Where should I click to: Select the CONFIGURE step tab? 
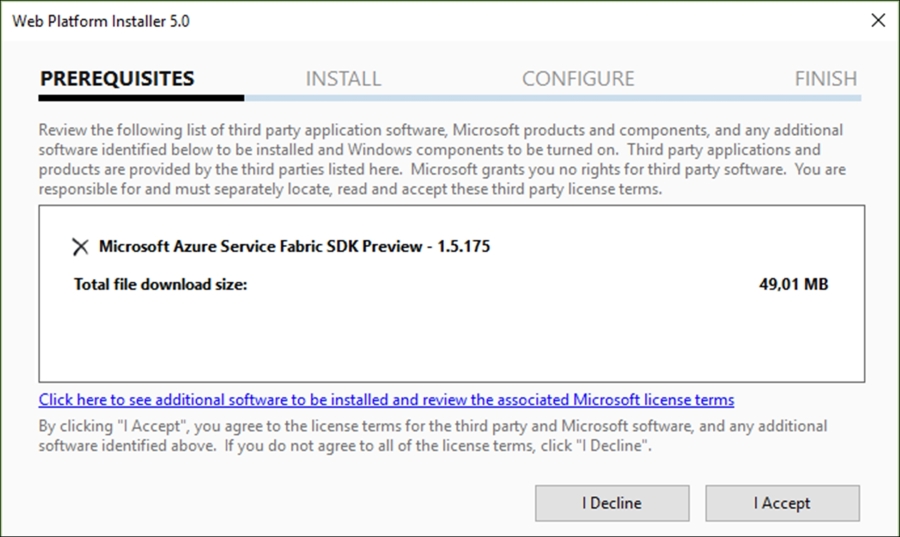pos(578,79)
